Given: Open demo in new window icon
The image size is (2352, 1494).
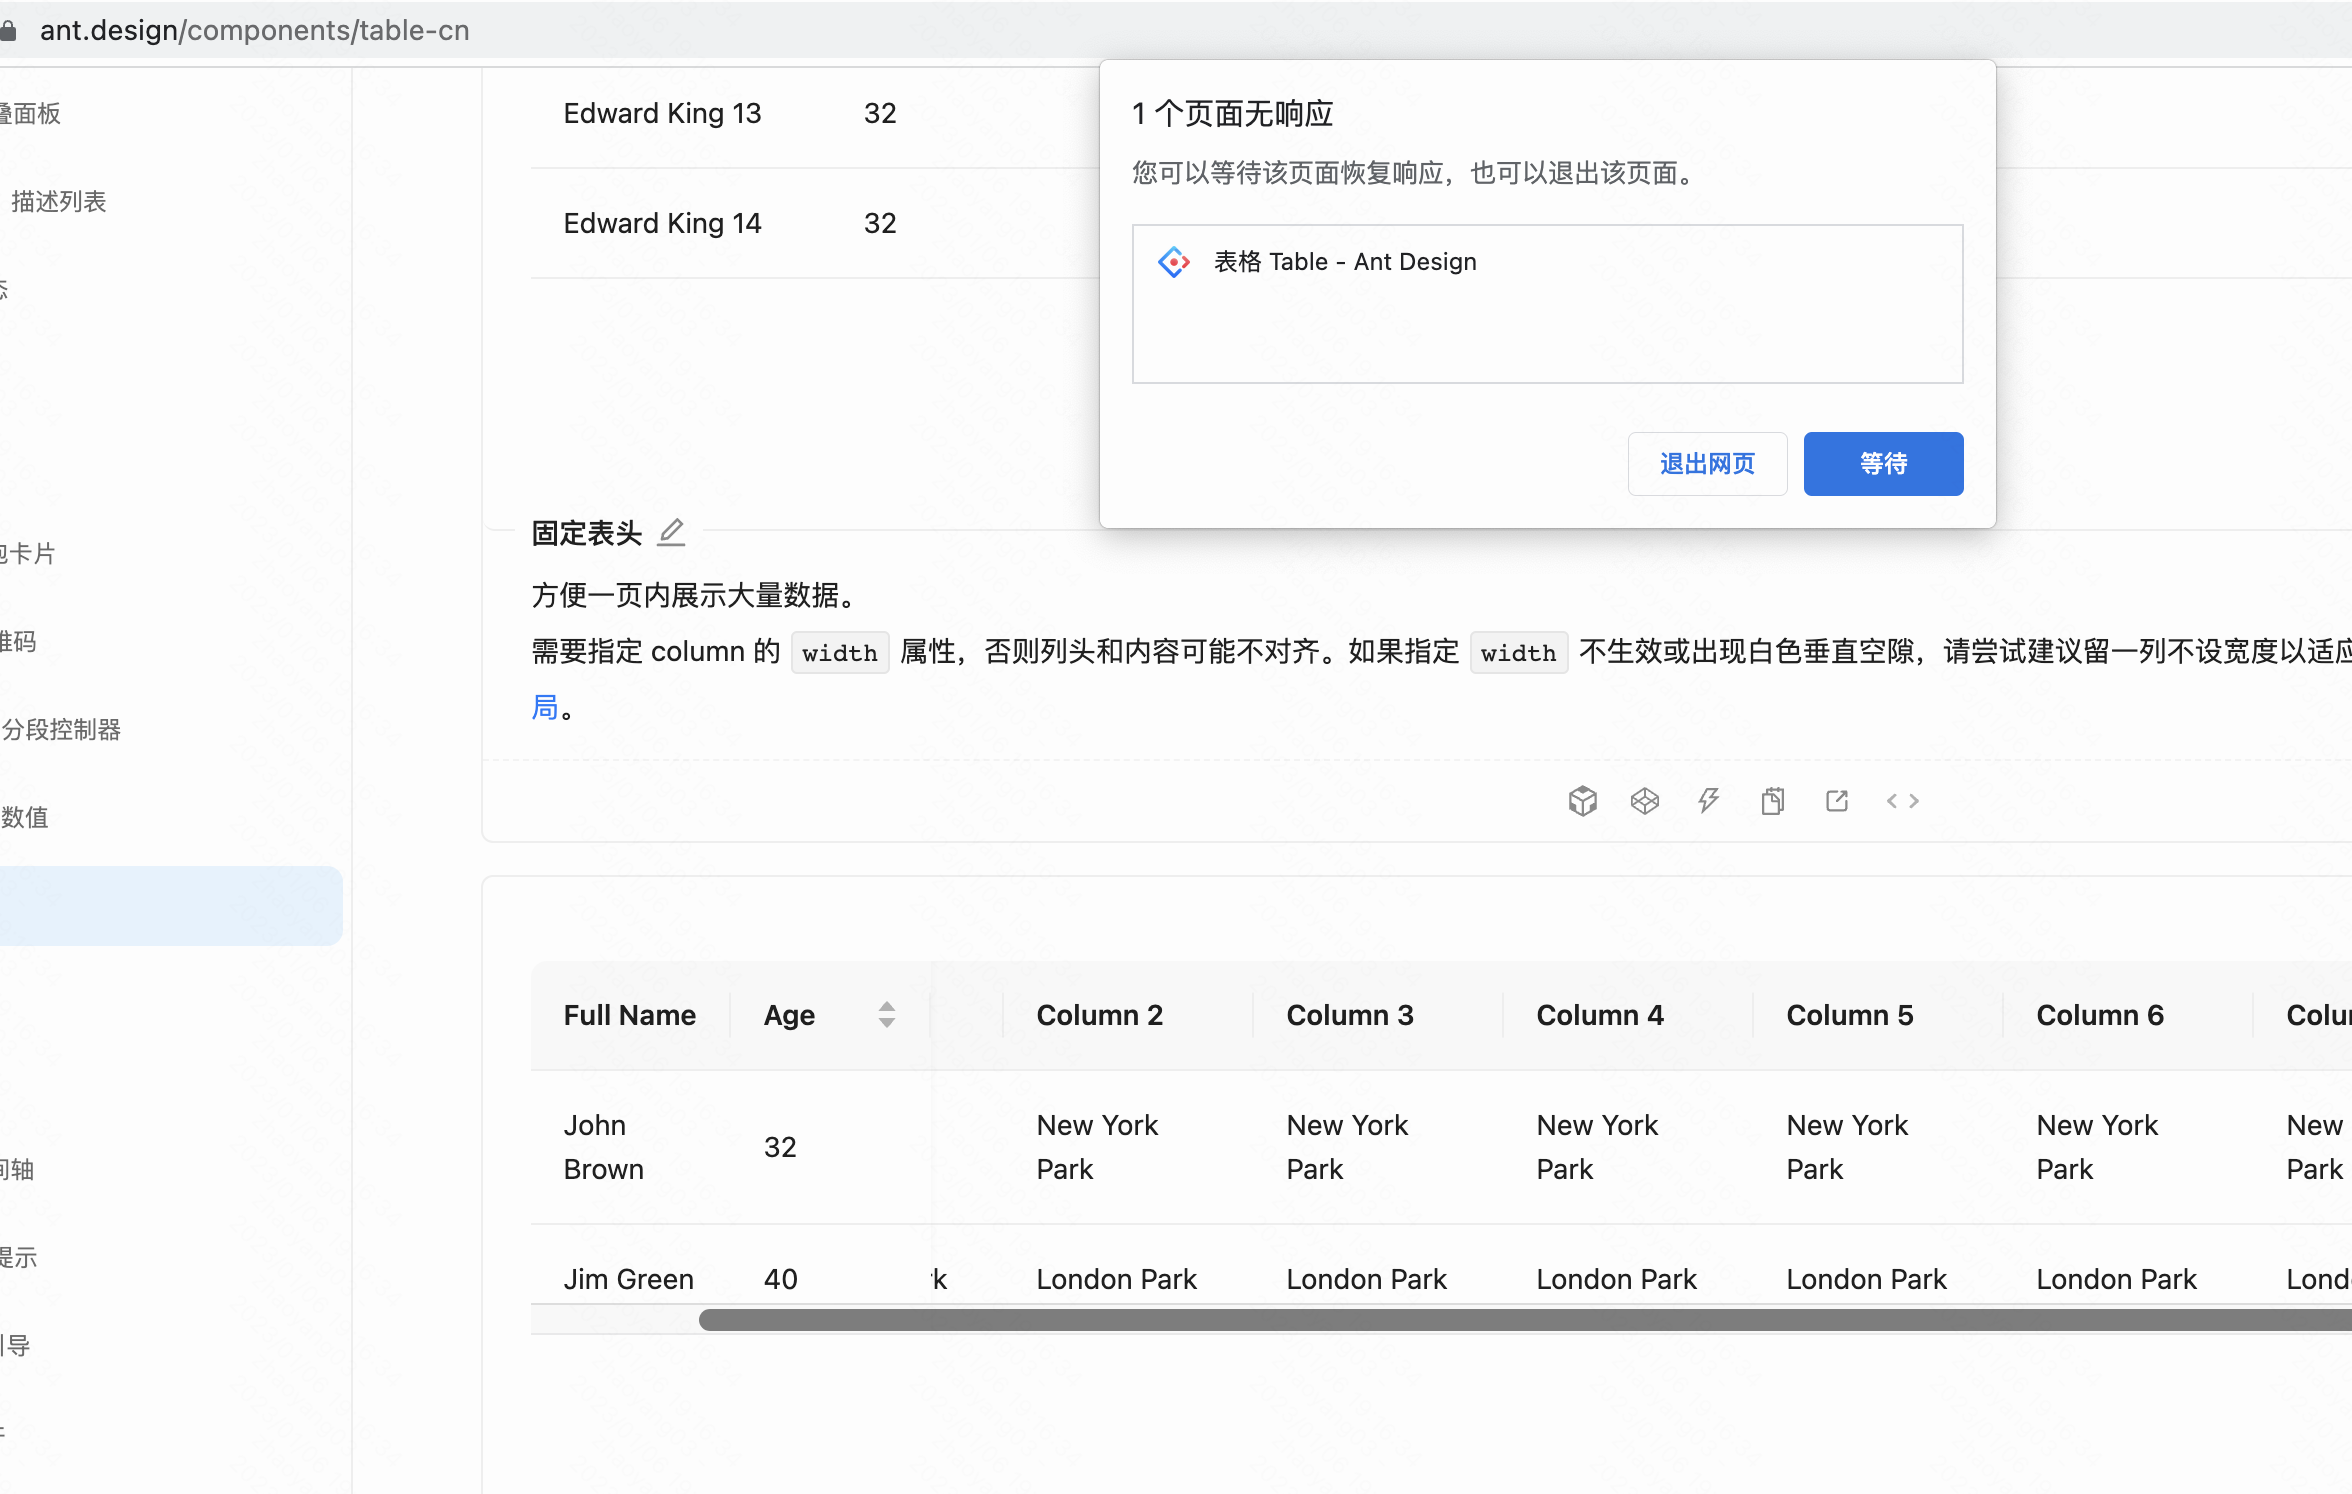Looking at the screenshot, I should (1837, 801).
